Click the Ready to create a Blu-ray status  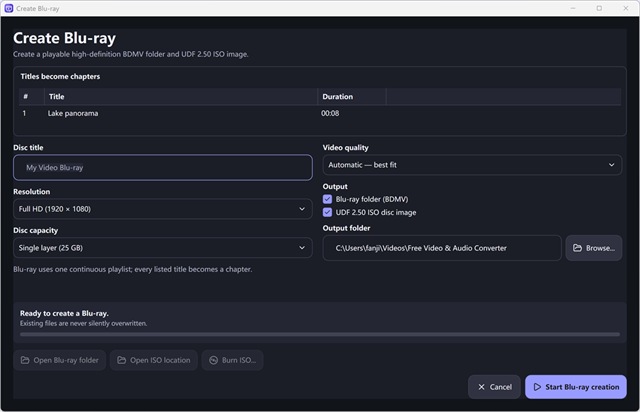pyautogui.click(x=64, y=314)
